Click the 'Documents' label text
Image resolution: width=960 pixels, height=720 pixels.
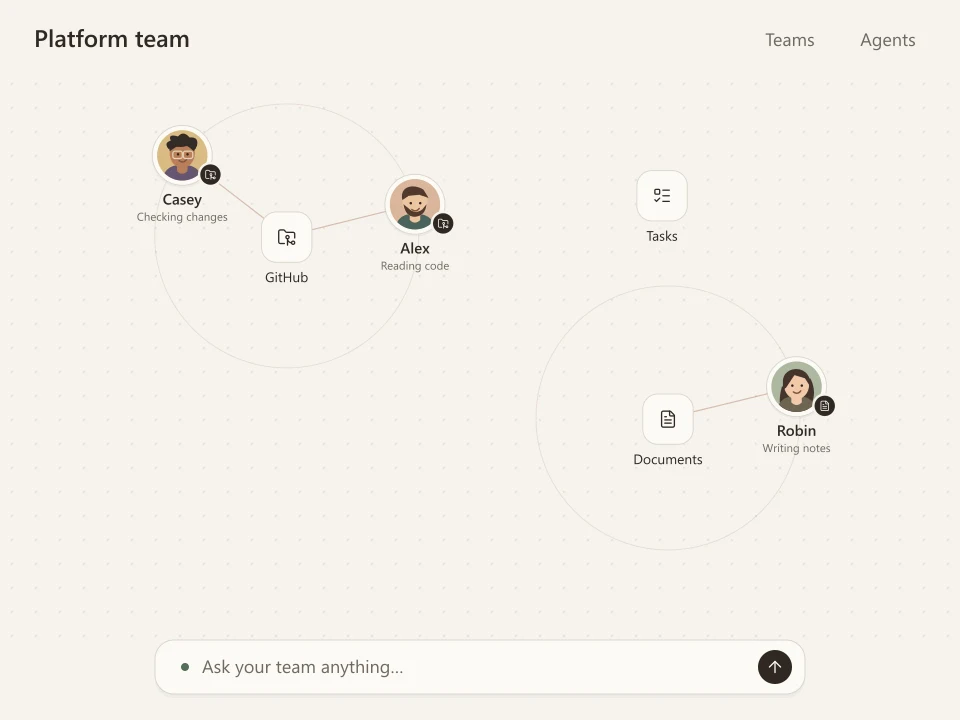click(x=668, y=460)
